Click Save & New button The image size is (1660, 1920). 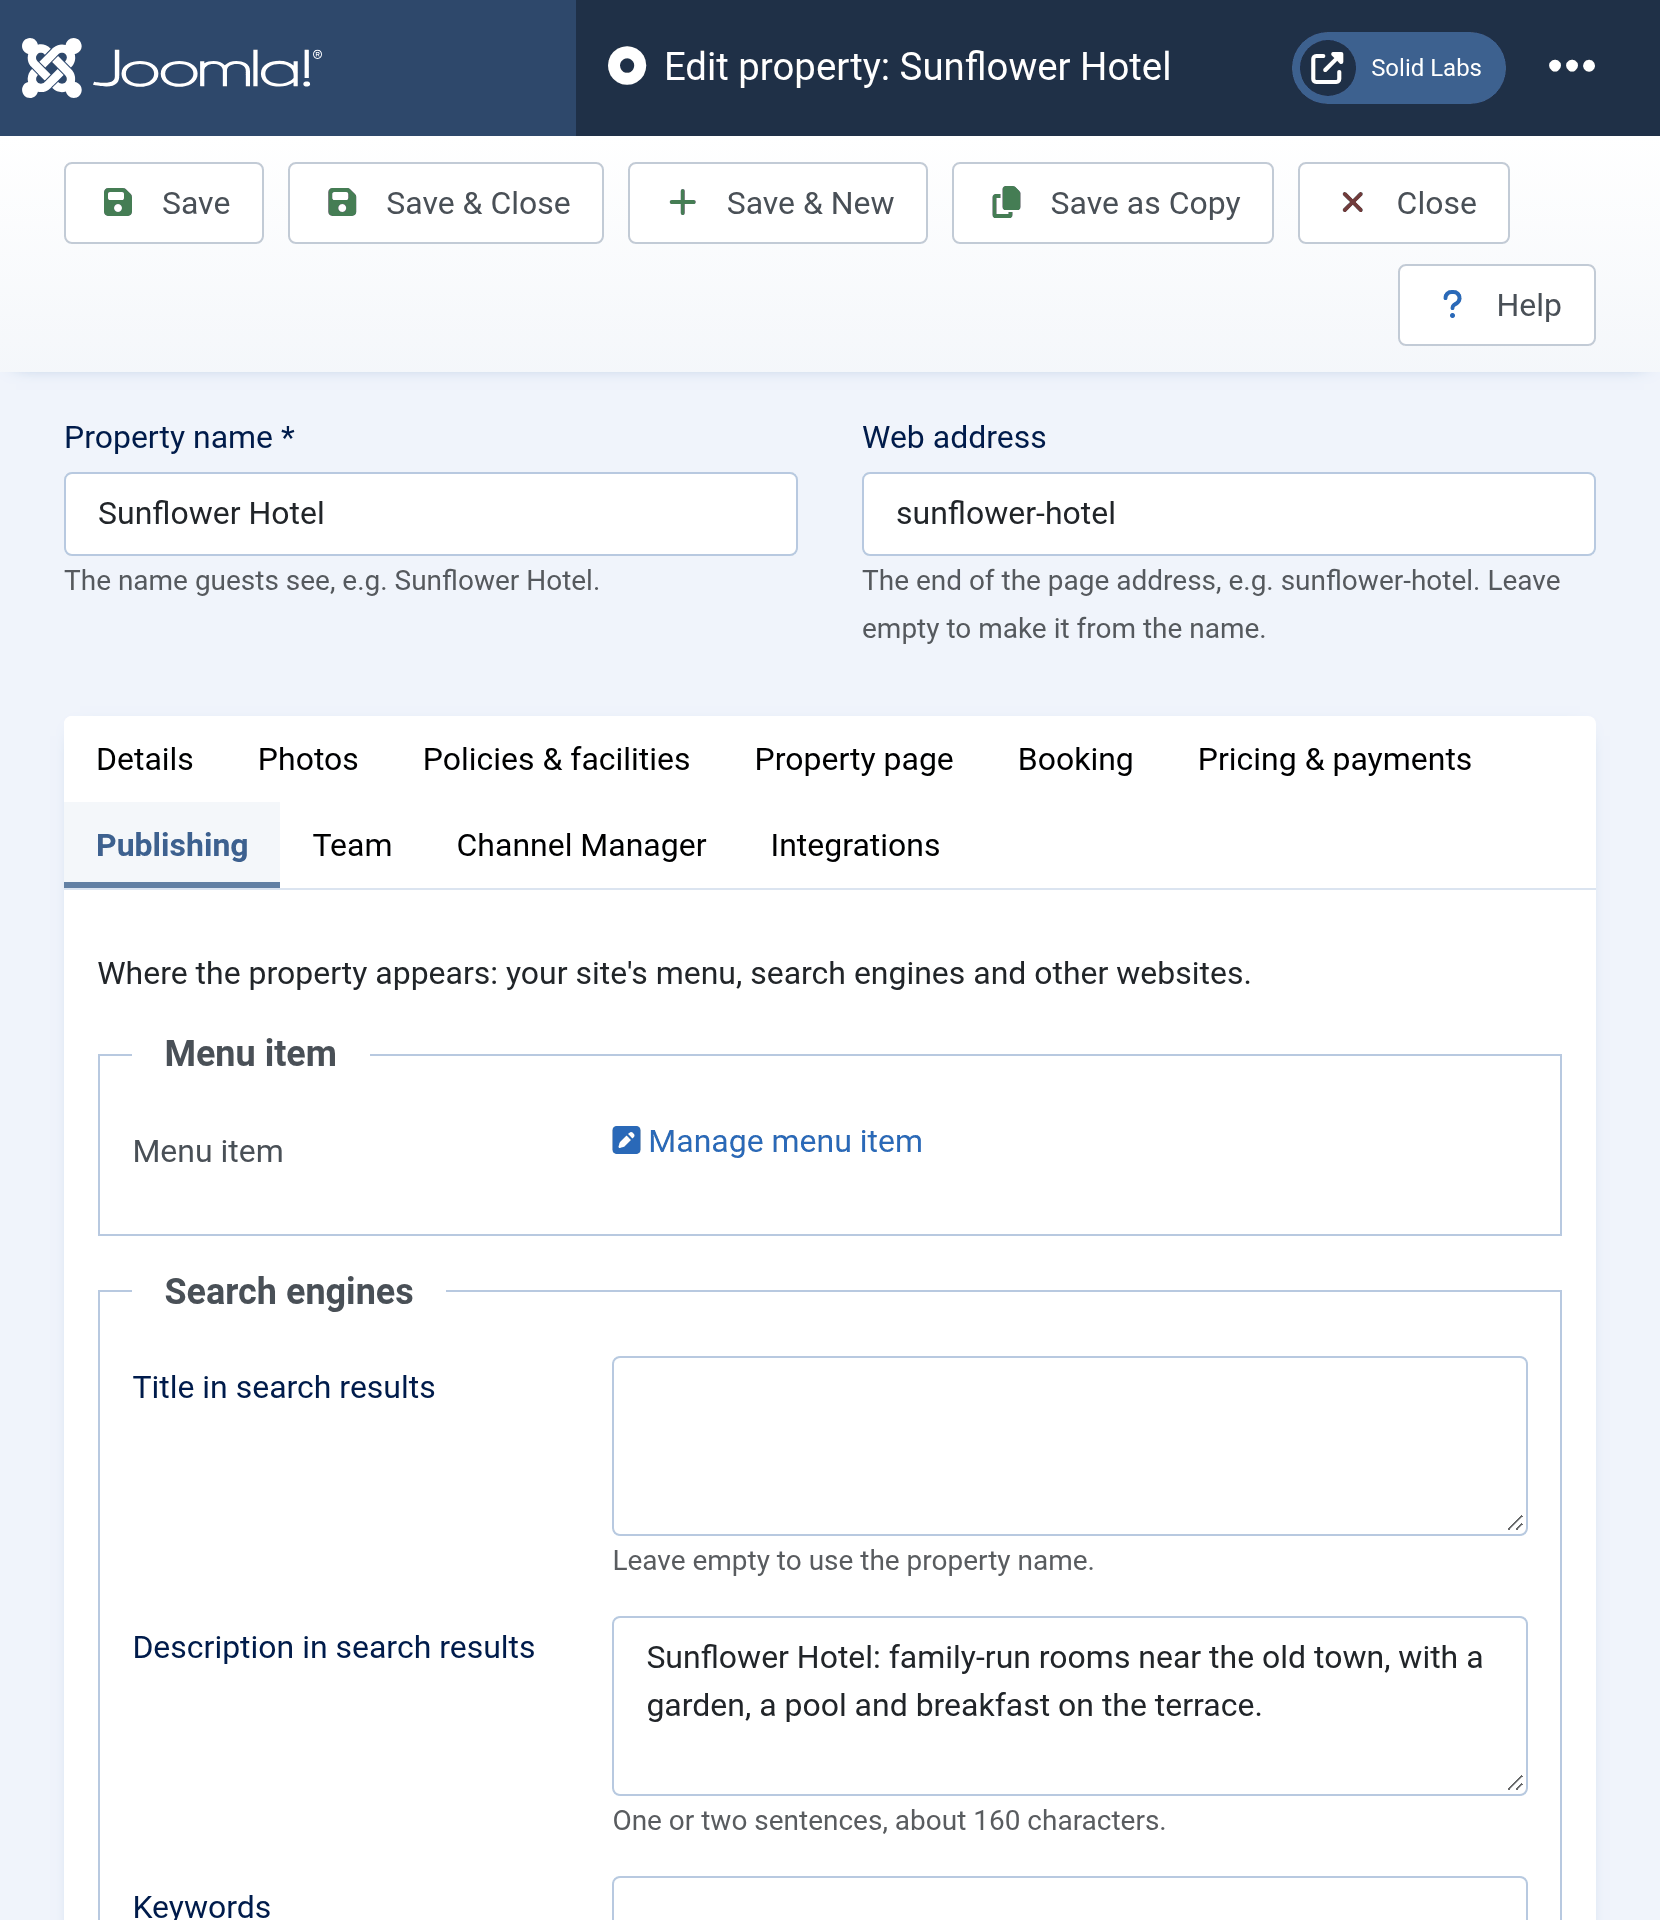(778, 203)
